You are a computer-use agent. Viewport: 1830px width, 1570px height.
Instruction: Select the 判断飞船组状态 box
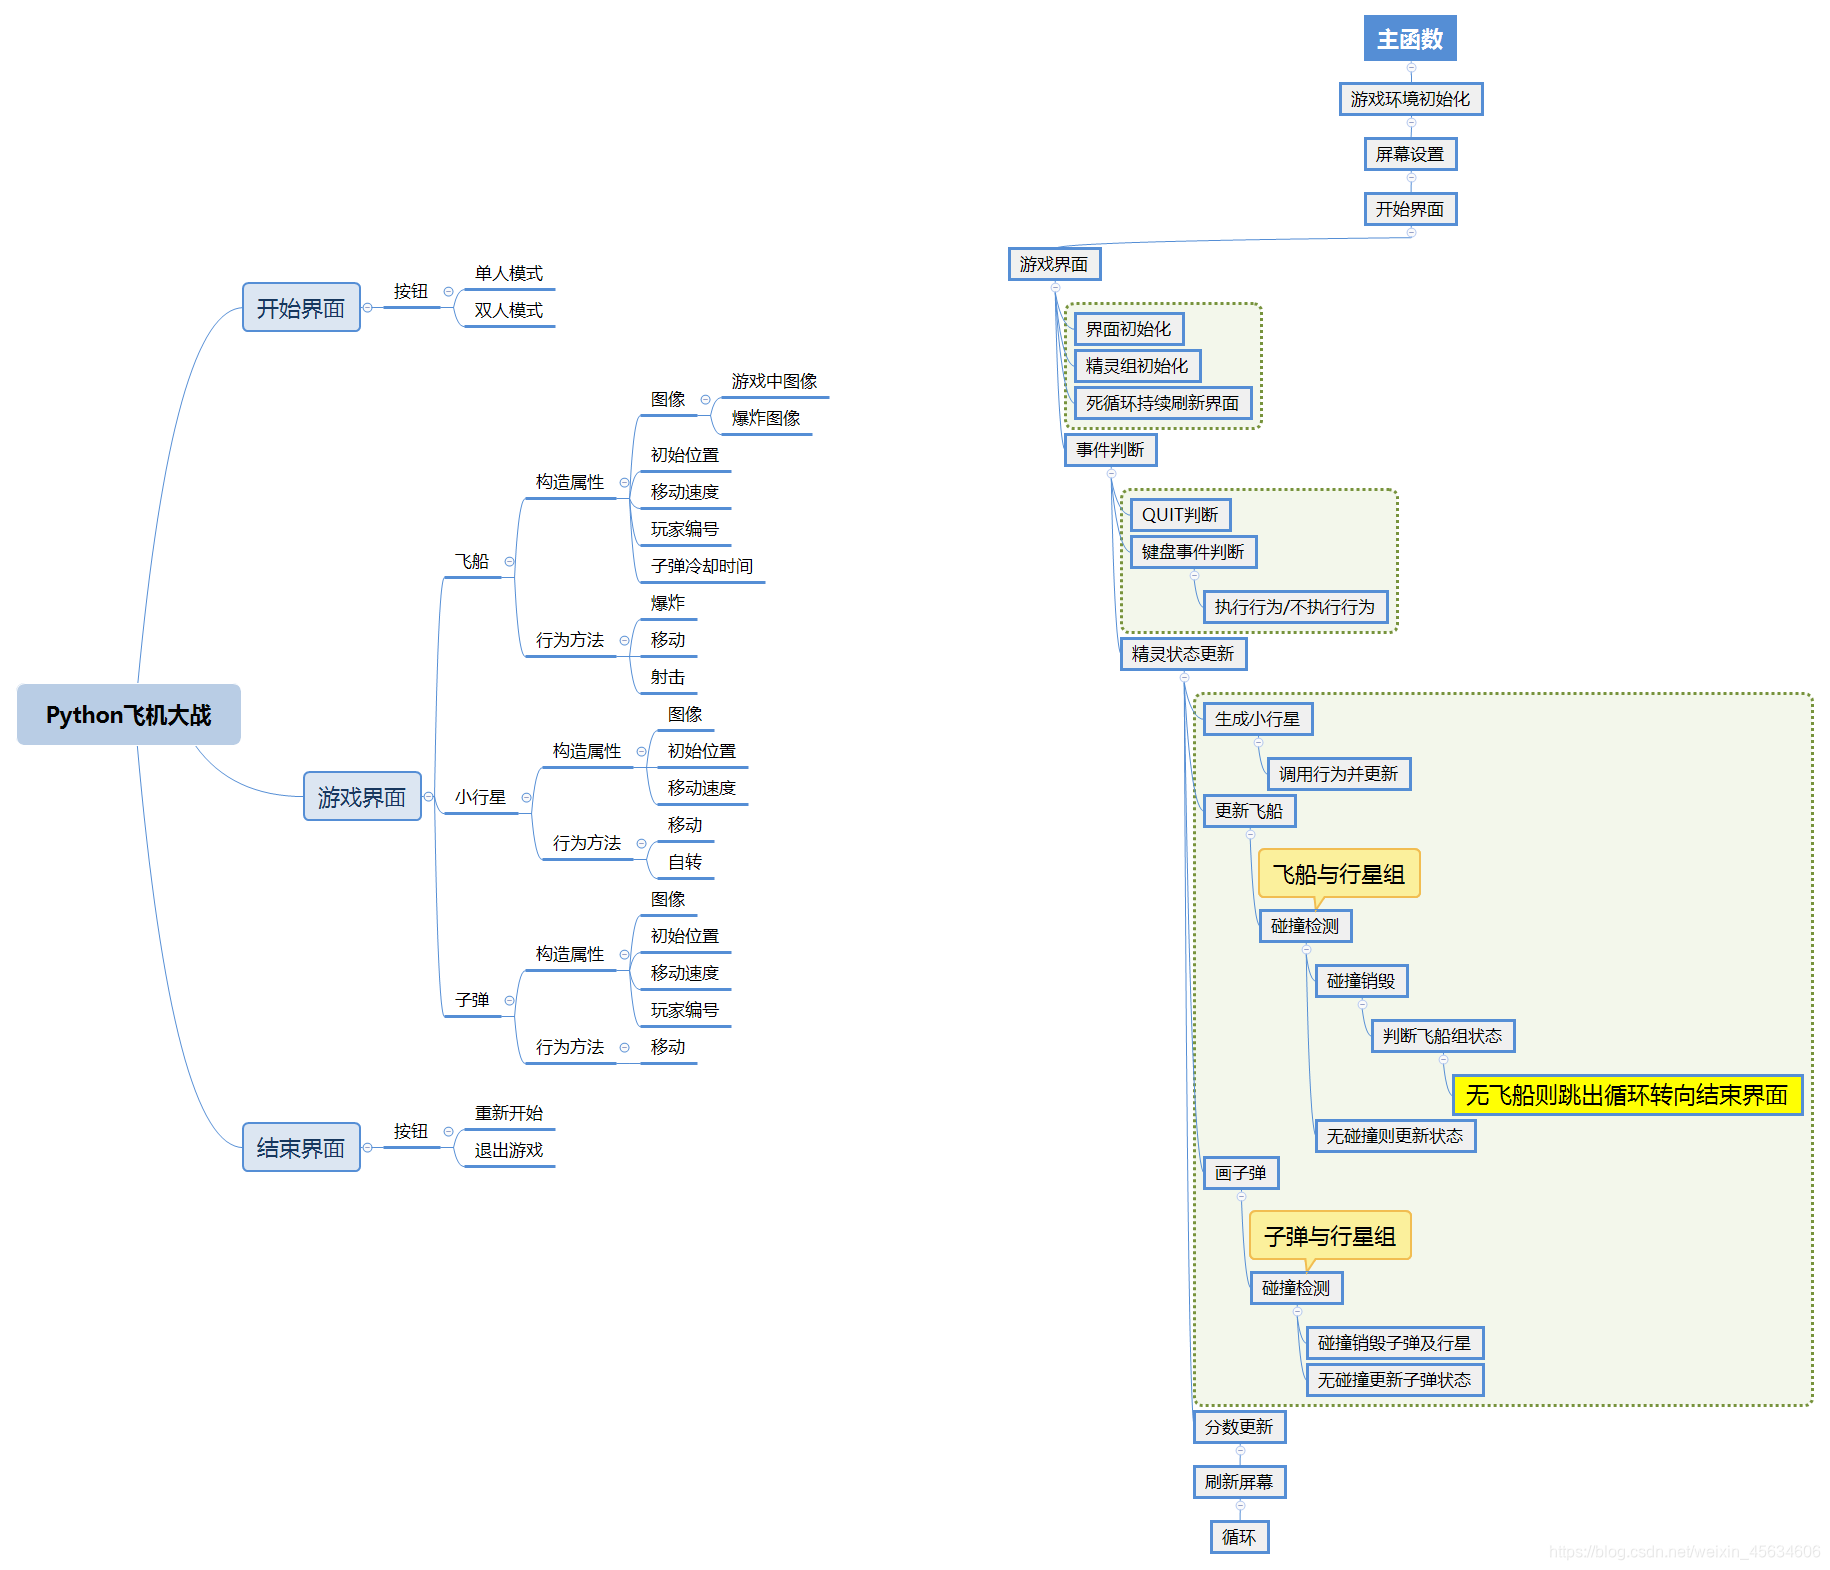click(x=1443, y=1036)
